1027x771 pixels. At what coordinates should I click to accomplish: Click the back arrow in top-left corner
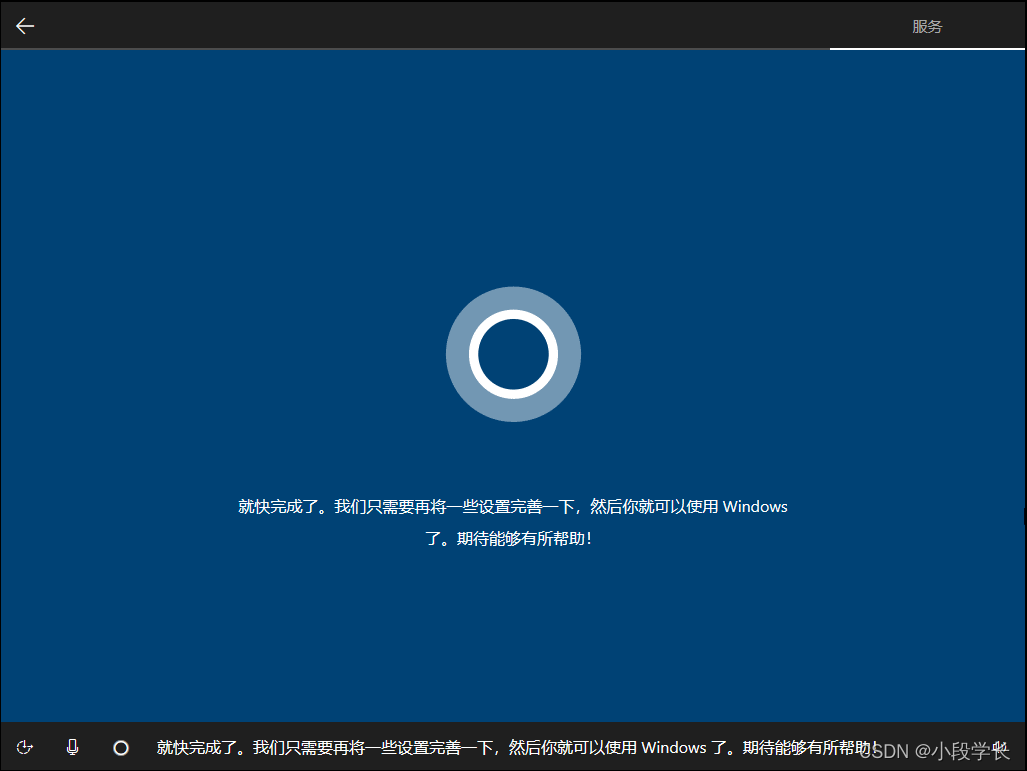click(x=24, y=25)
